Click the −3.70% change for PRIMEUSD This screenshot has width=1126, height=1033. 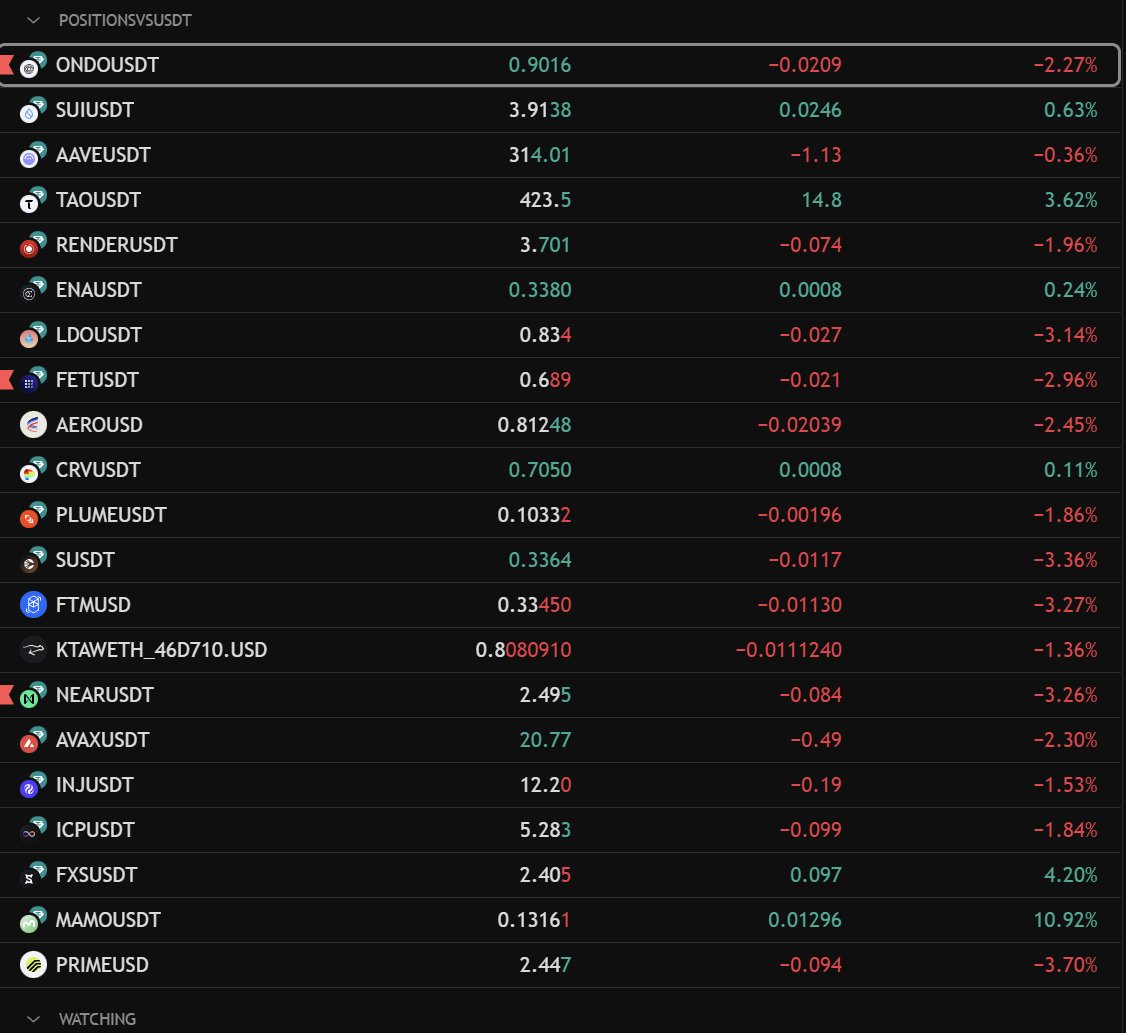(x=1065, y=965)
